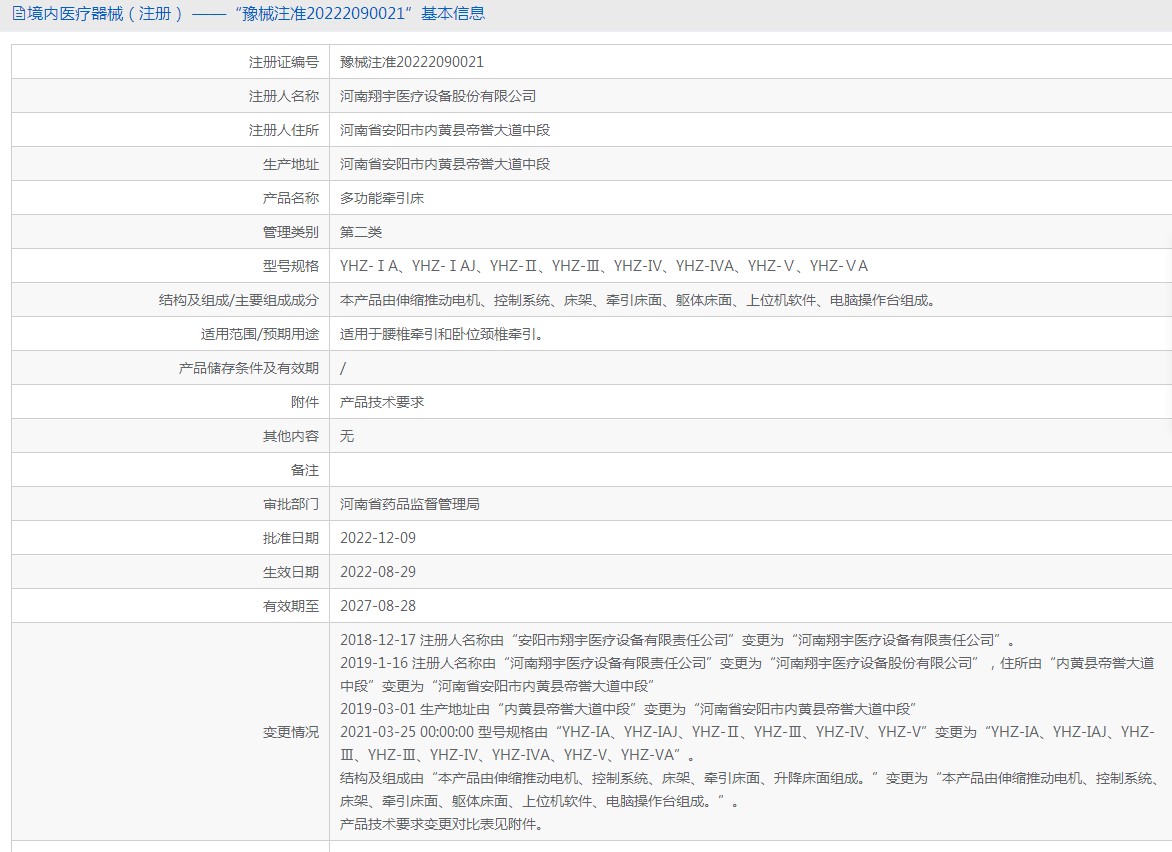Click the approval date 2022-12-09
The height and width of the screenshot is (852, 1172).
(x=378, y=538)
